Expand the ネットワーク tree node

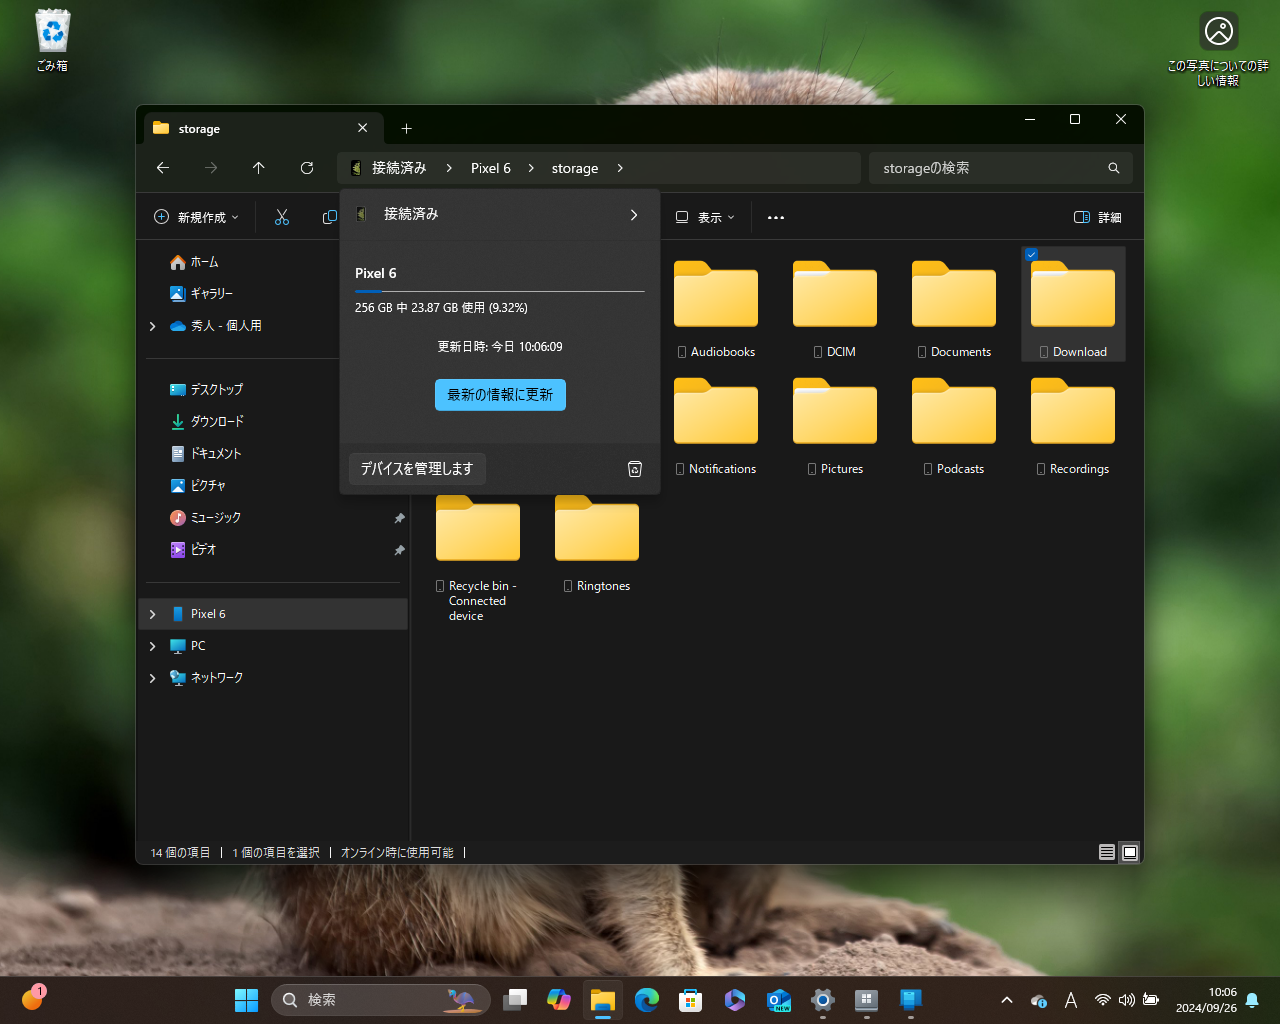tap(152, 678)
